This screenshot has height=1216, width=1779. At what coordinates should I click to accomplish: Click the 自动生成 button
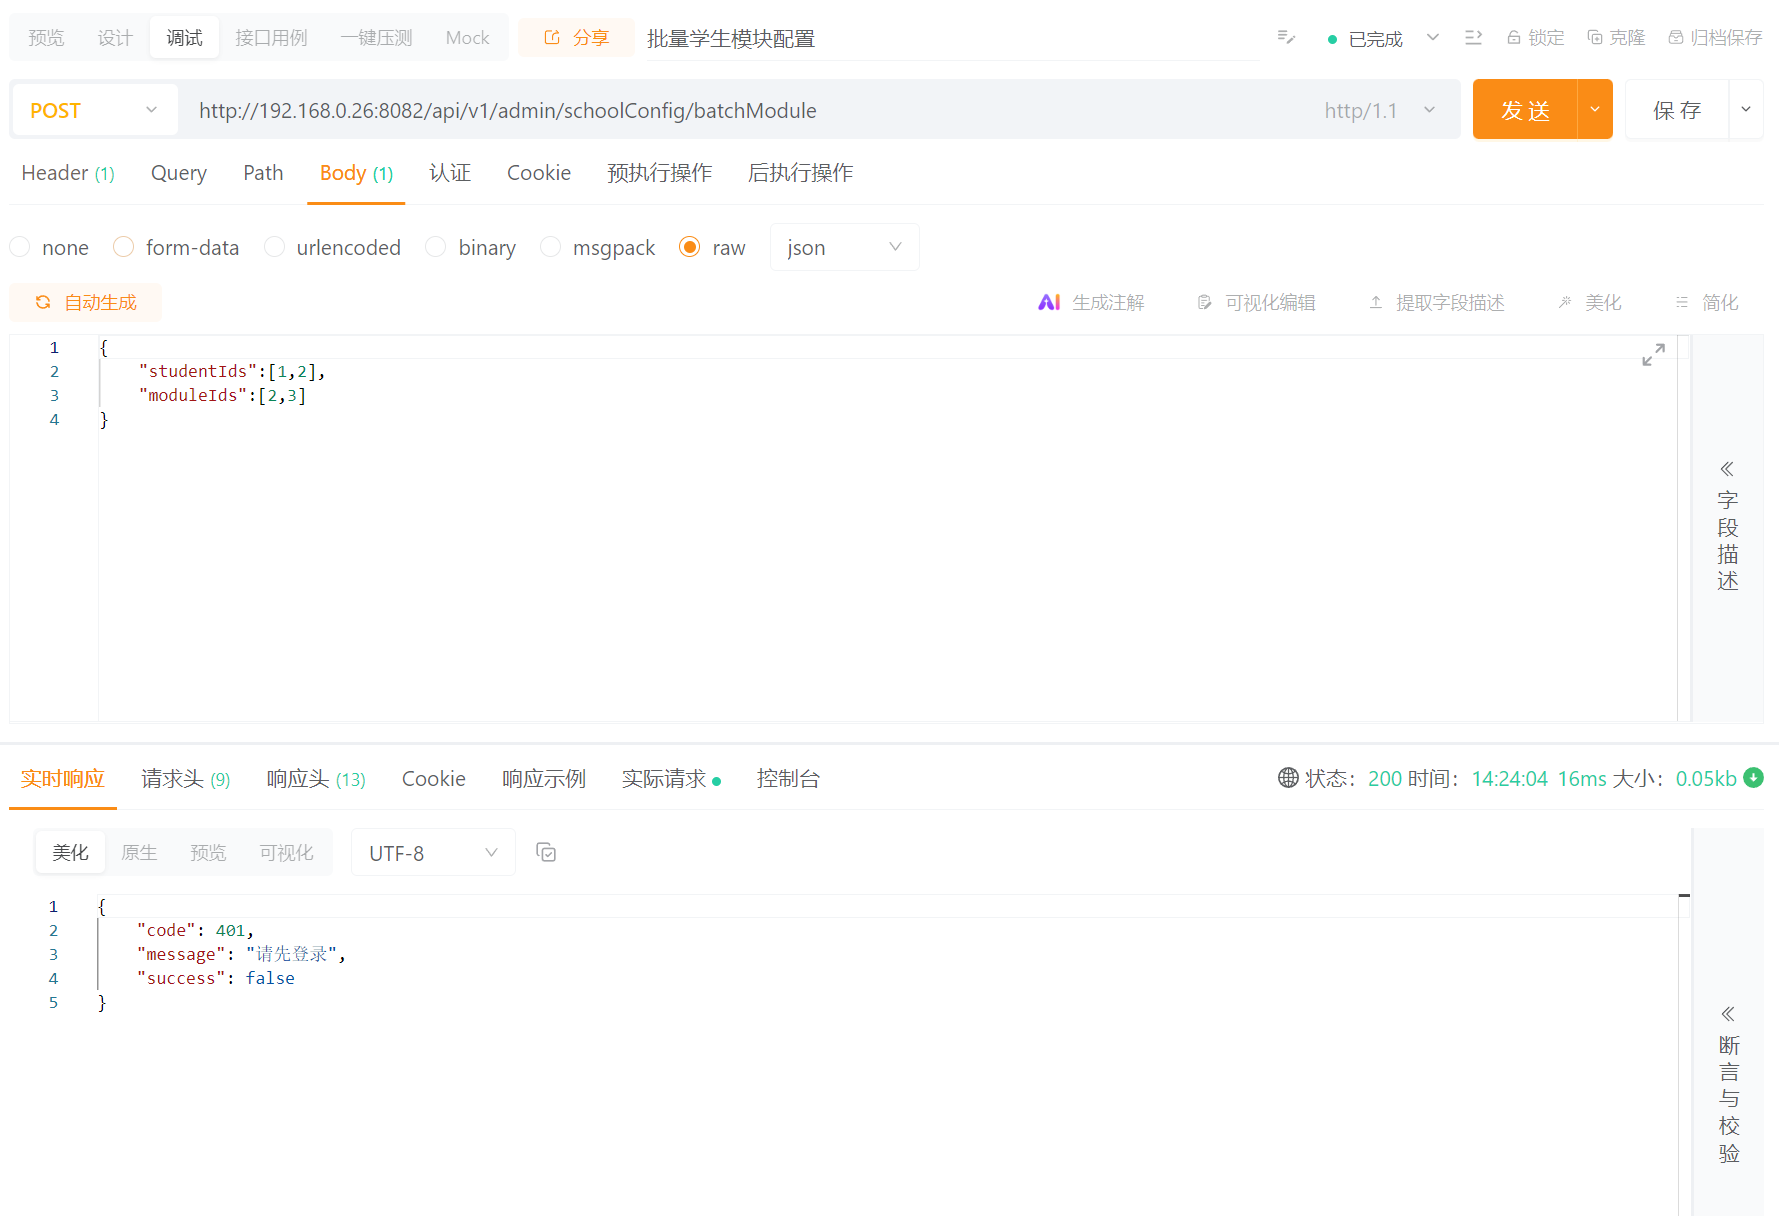85,302
